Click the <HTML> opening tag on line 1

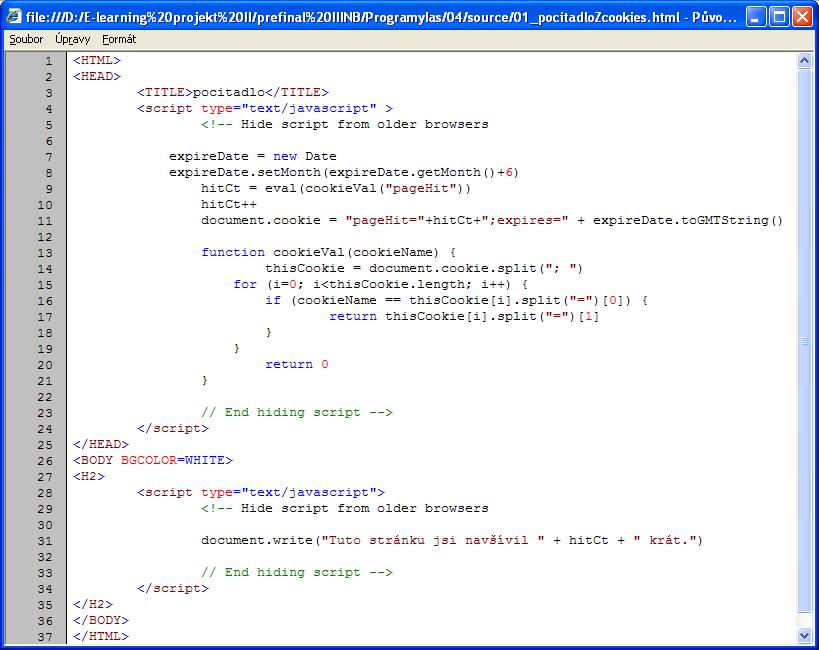97,61
